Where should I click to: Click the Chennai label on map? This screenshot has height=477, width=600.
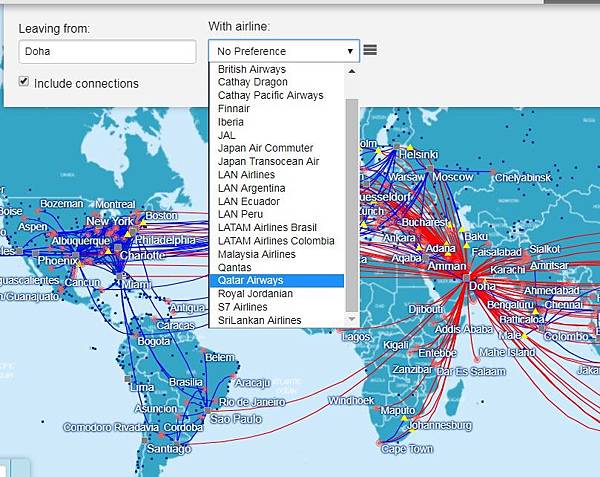point(563,305)
